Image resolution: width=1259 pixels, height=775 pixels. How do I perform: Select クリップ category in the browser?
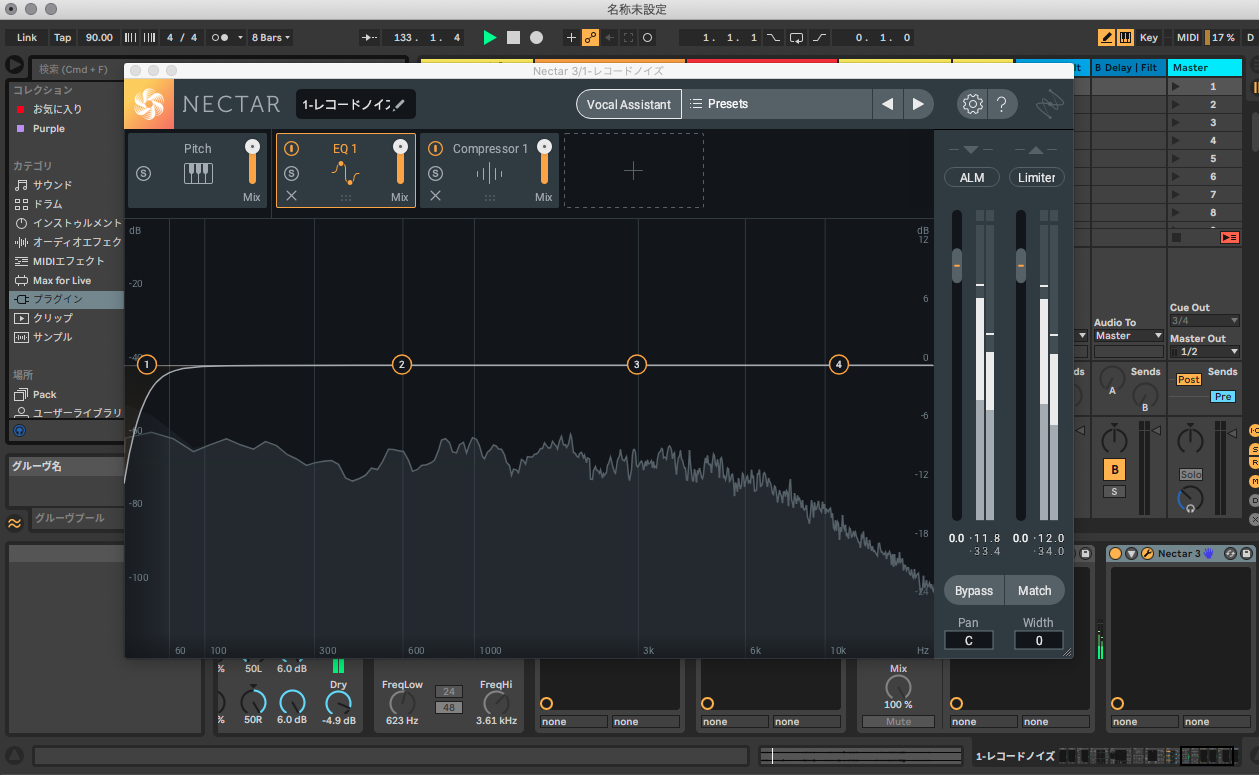pyautogui.click(x=53, y=318)
